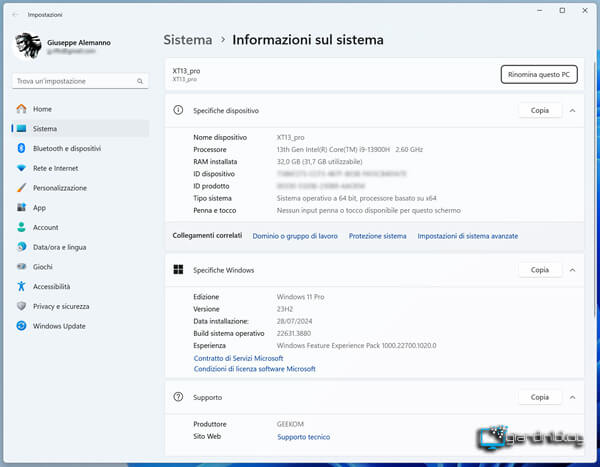Open Rete e Internet settings
600x467 pixels.
point(80,168)
